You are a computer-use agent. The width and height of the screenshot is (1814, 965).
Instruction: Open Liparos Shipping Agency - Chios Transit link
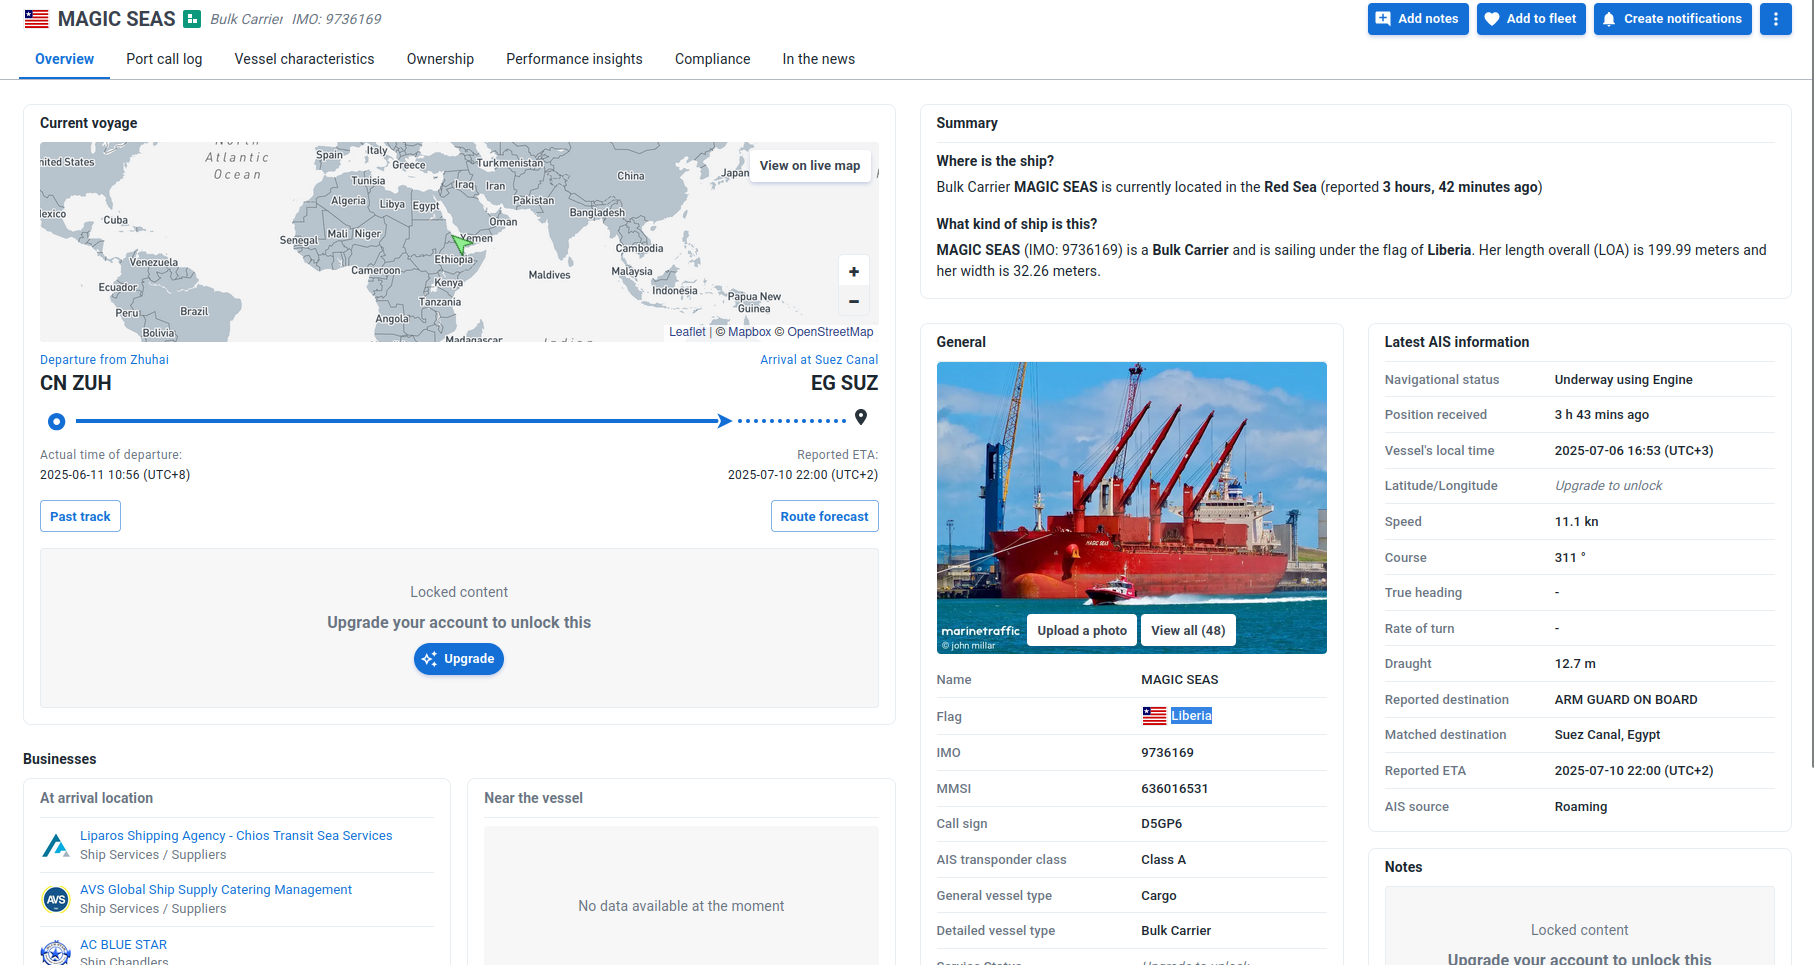[x=236, y=836]
